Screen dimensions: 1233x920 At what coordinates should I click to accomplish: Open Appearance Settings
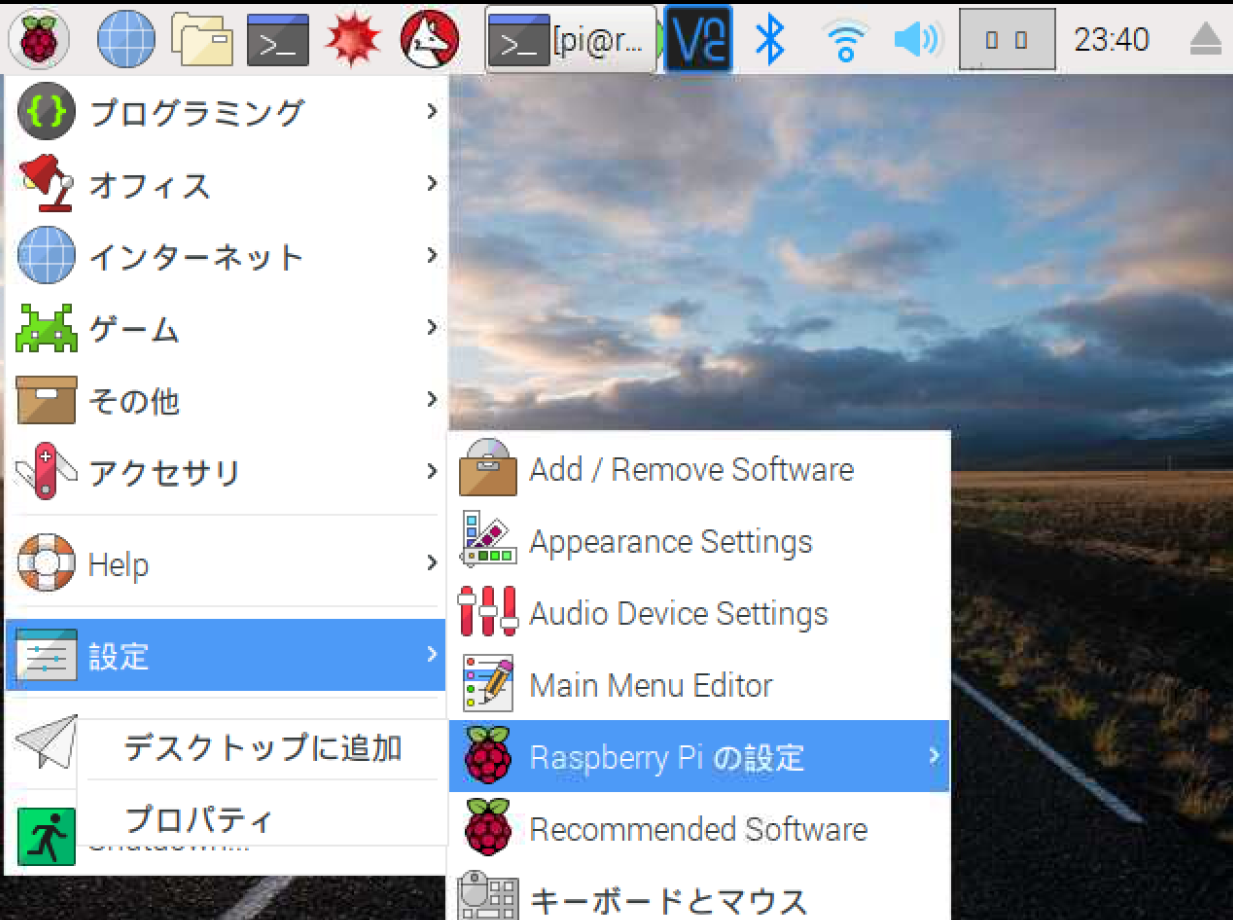[x=699, y=541]
